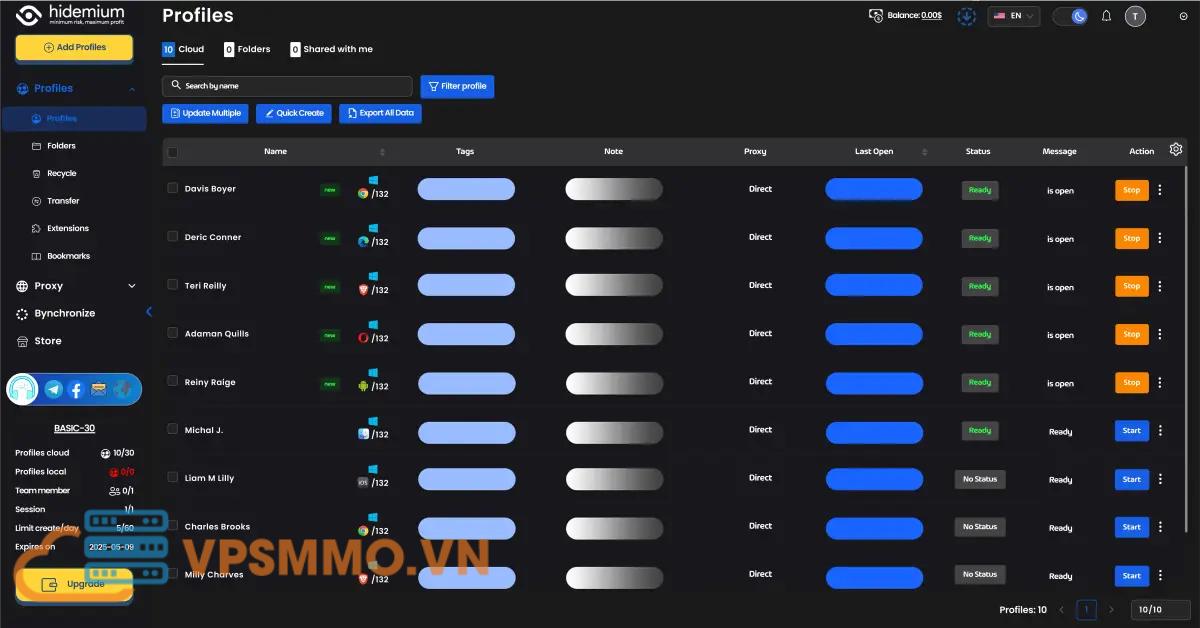Open three-dot menu for Davis Boyer
The image size is (1200, 628).
(x=1160, y=190)
